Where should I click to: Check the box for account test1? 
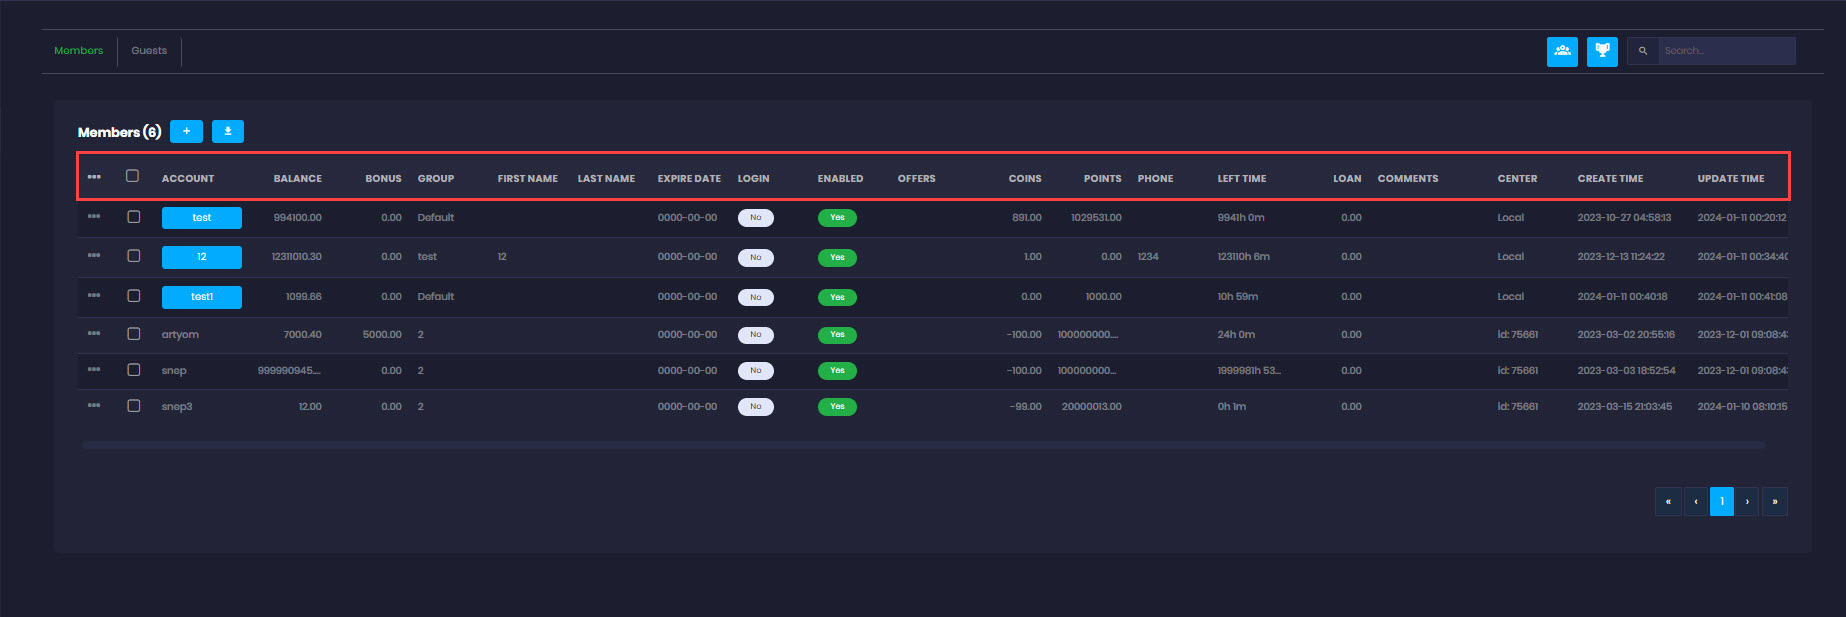133,296
